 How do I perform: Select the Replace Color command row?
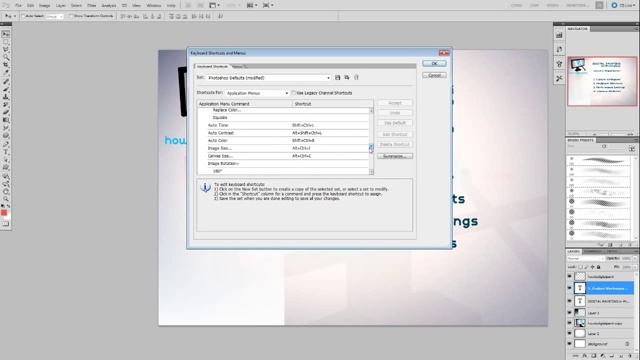click(x=283, y=110)
